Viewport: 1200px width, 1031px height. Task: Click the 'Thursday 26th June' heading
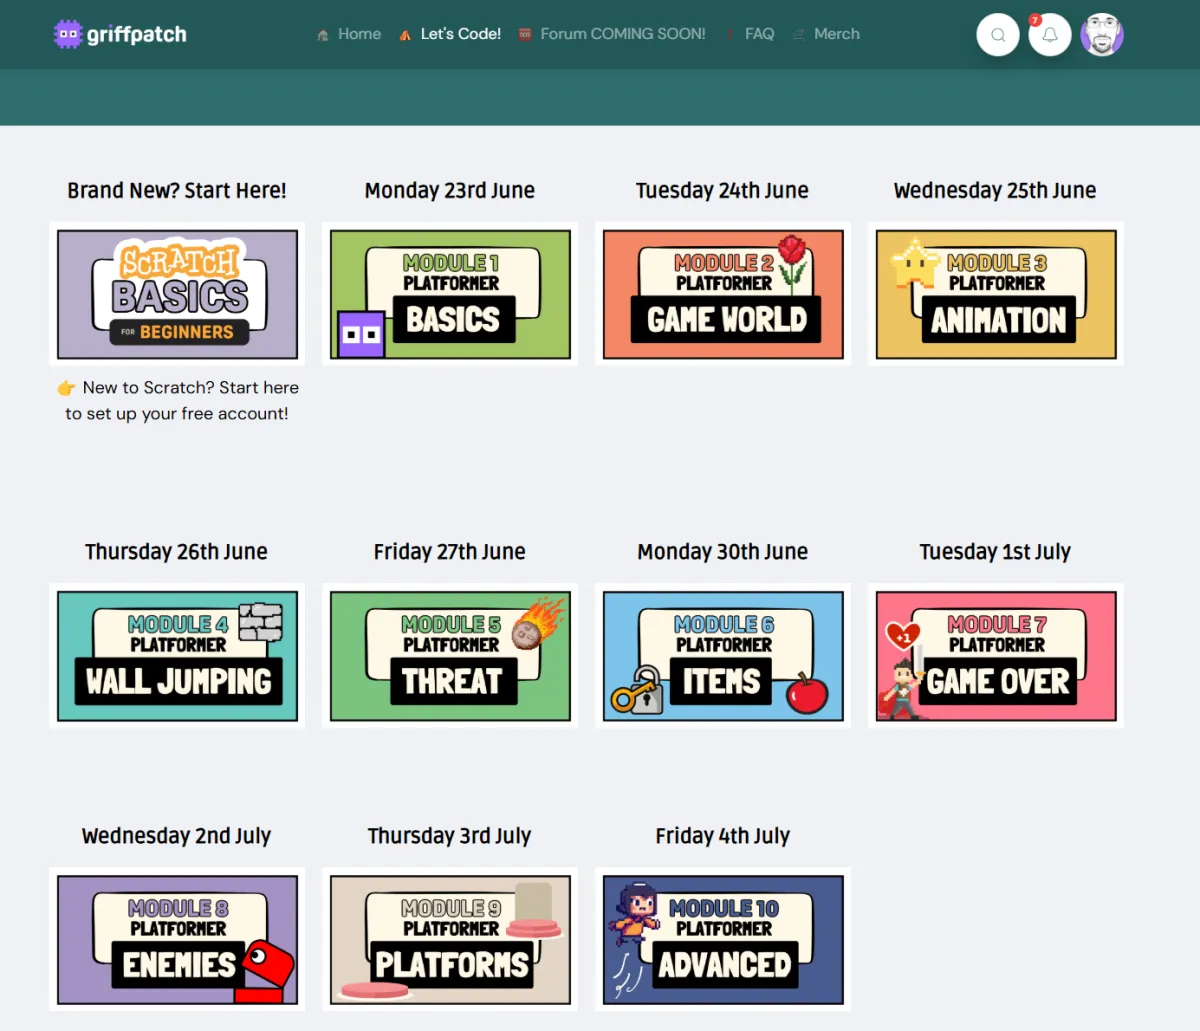pos(176,552)
